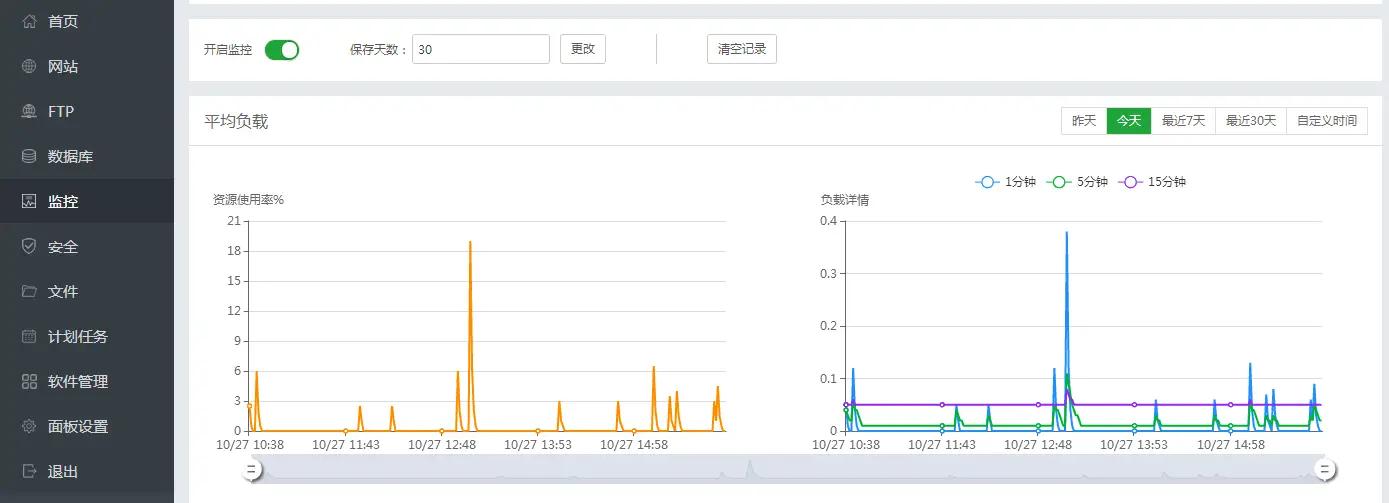Click the home icon beside 首页
1389x503 pixels.
tap(29, 21)
